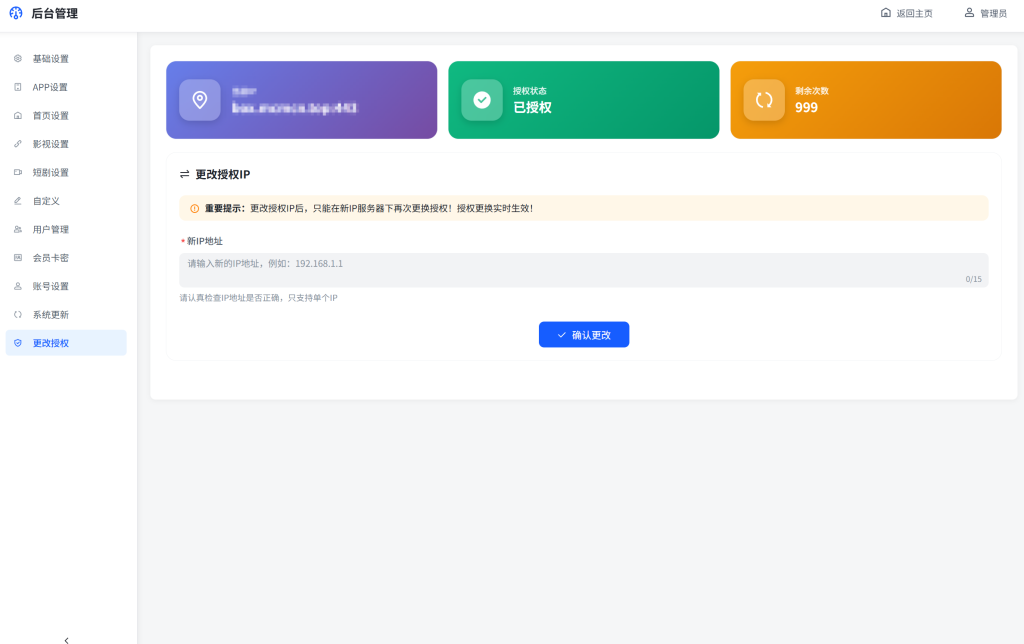Viewport: 1024px width, 644px height.
Task: Click the 授权状态 label on green card
Action: click(530, 91)
